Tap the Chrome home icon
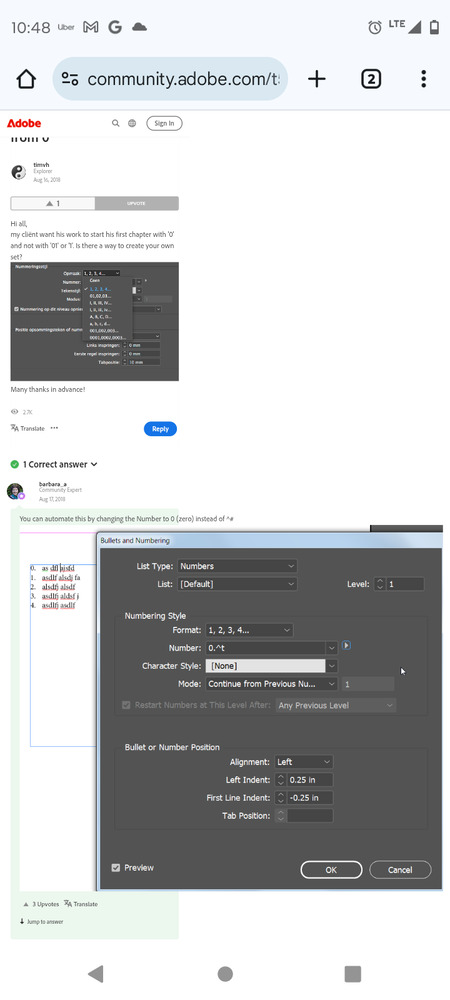This screenshot has width=450, height=1000. tap(26, 79)
